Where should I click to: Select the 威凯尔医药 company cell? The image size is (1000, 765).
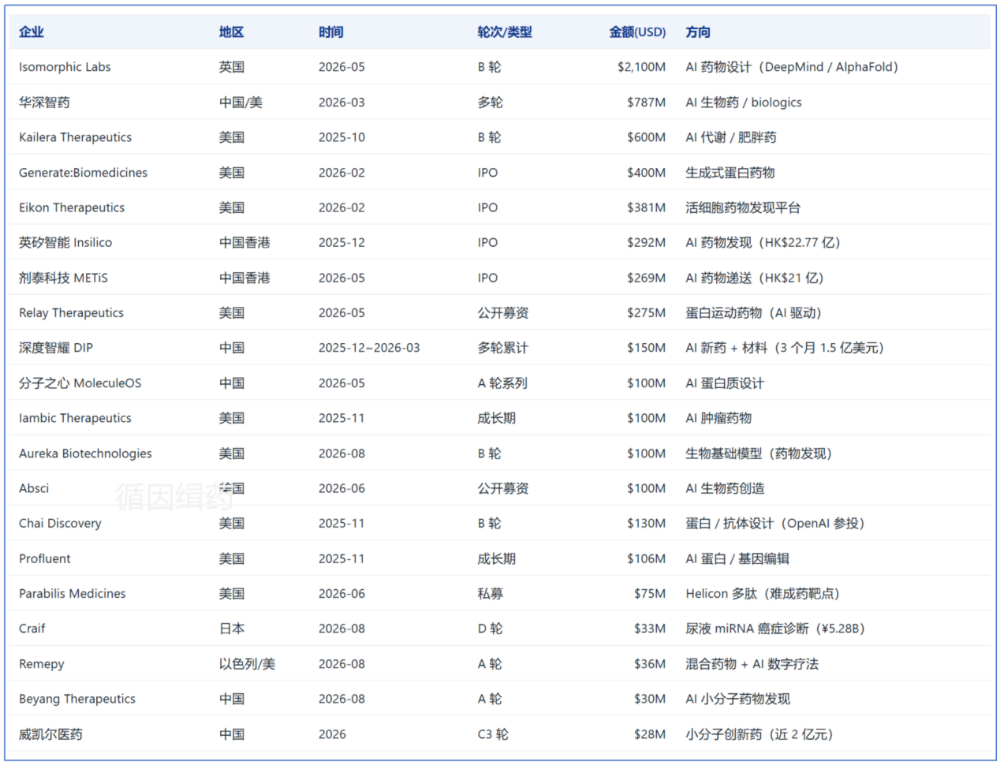[x=50, y=734]
